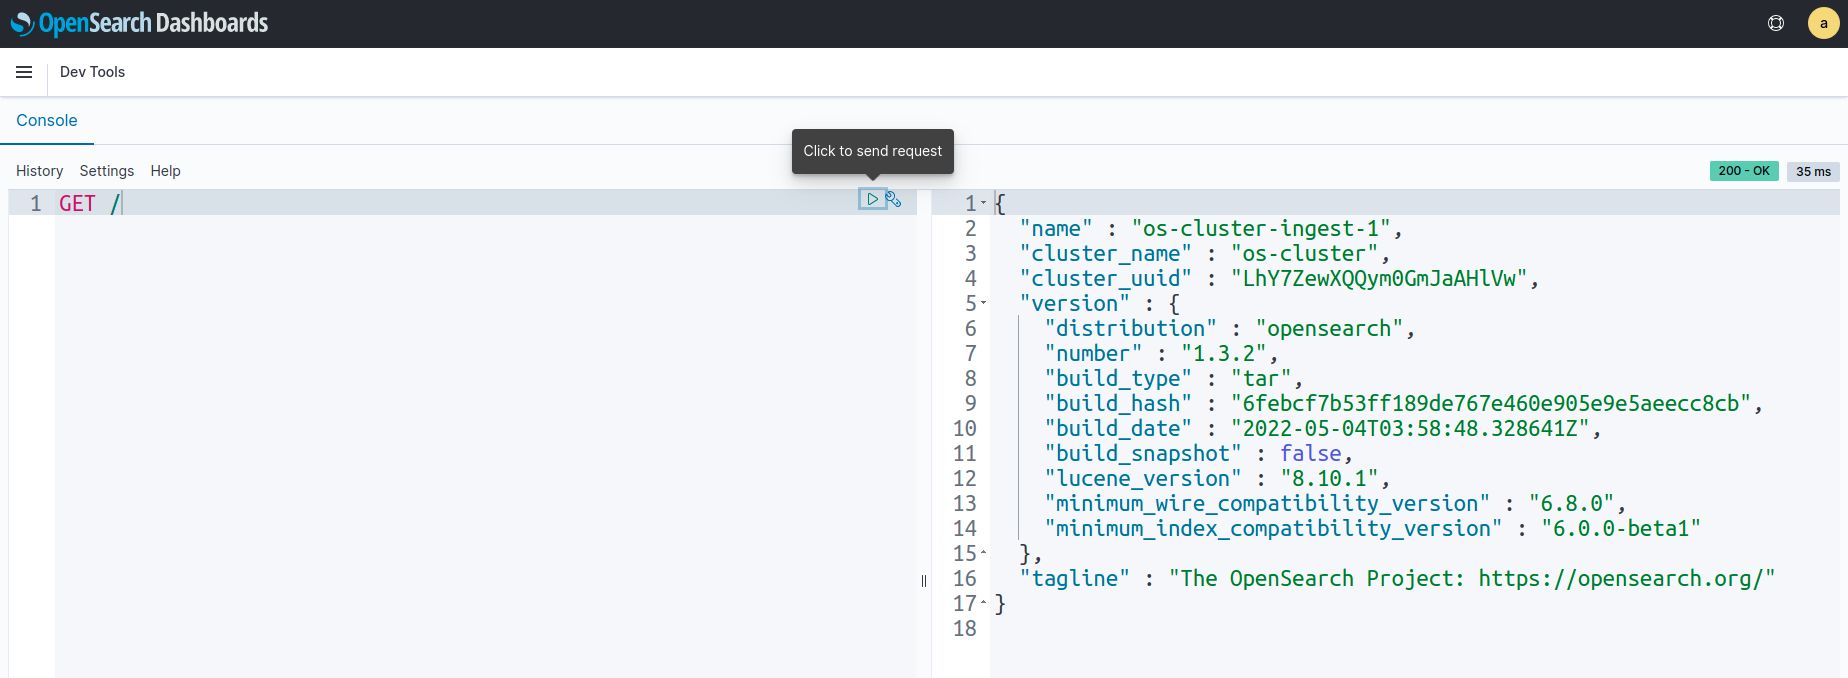Click the 200 - OK status badge
The width and height of the screenshot is (1848, 678).
[1743, 171]
